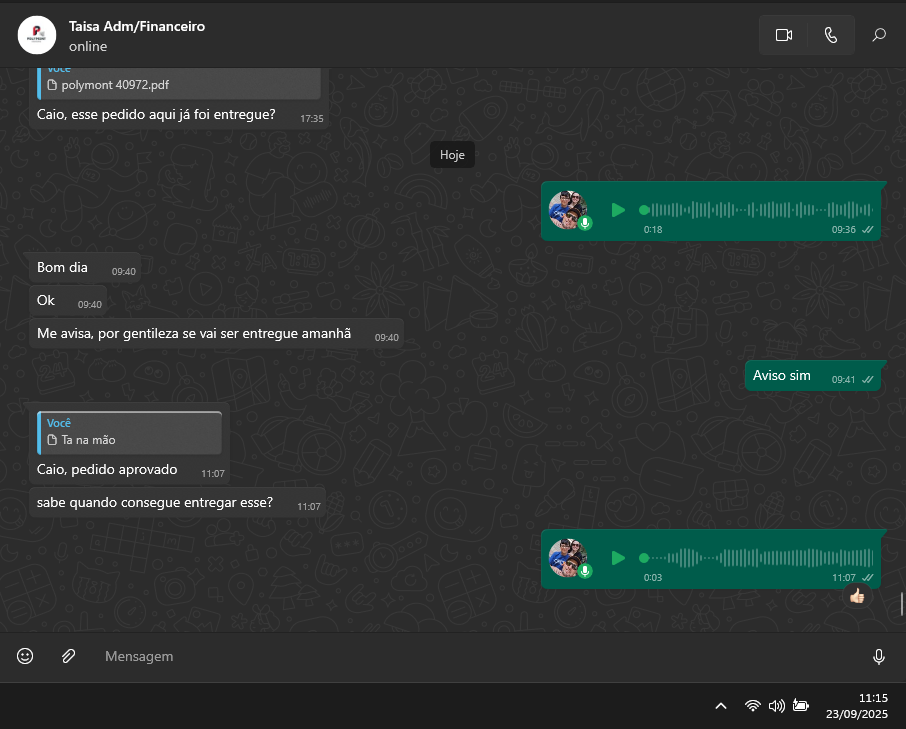Play the 0:03 voice message
906x729 pixels.
(618, 557)
